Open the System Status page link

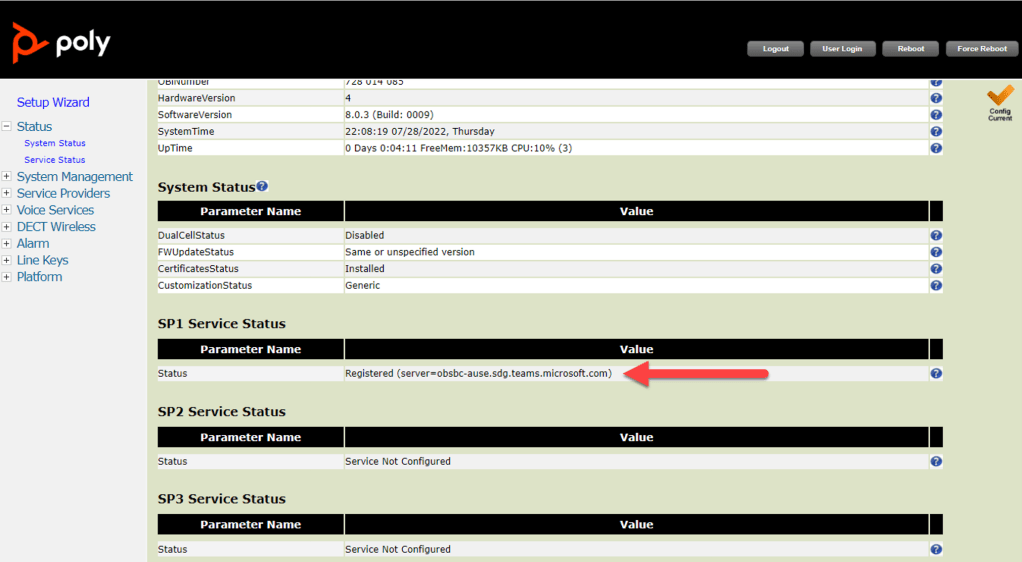click(55, 144)
